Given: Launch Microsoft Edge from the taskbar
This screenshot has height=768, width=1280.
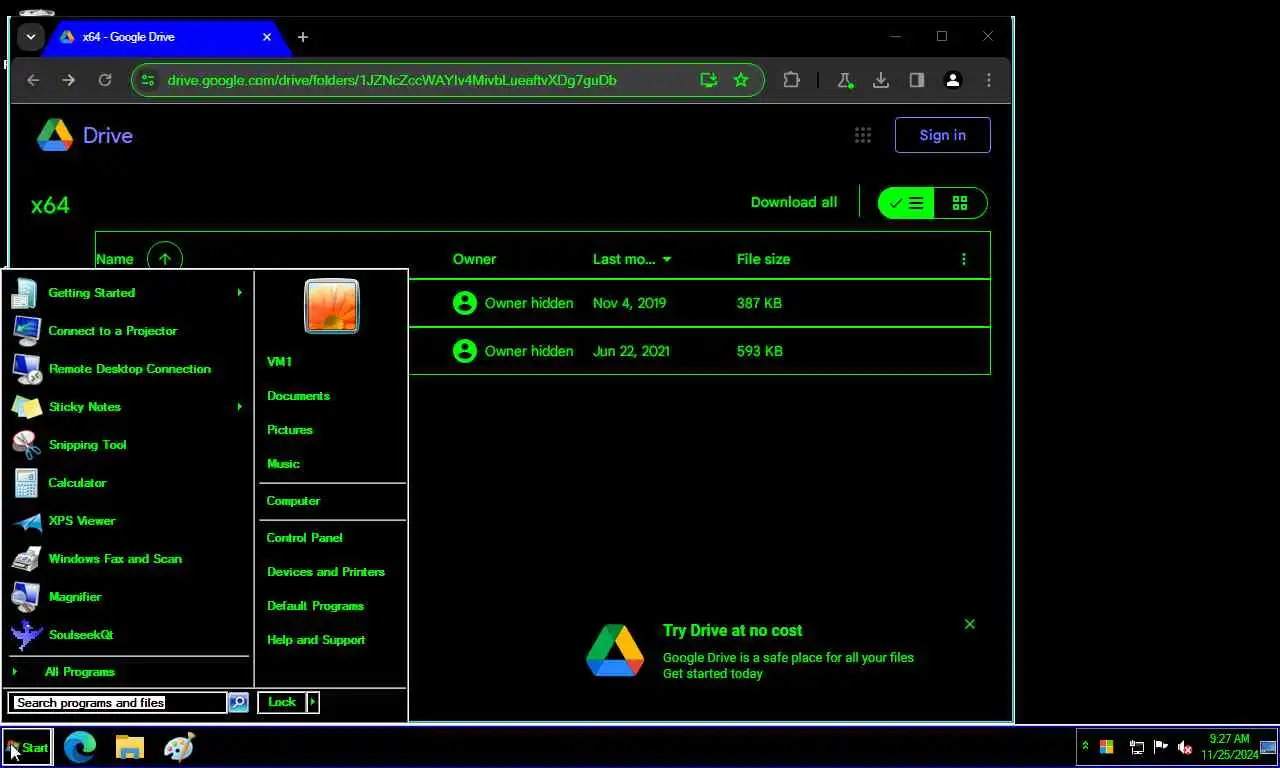Looking at the screenshot, I should tap(80, 747).
